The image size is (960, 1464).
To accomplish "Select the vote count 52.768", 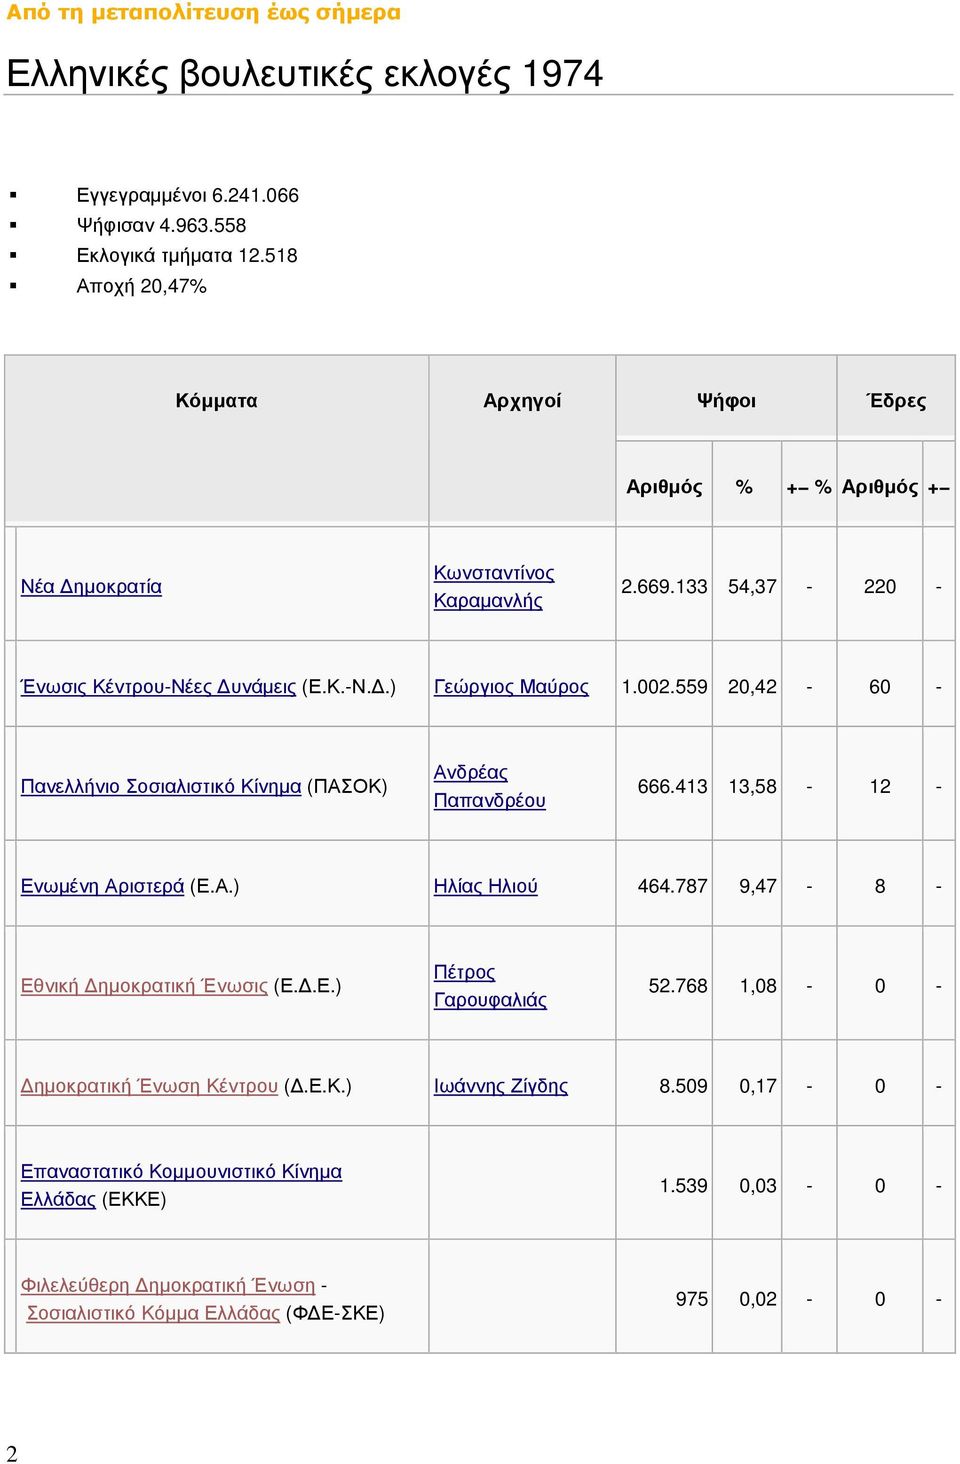I will 678,987.
